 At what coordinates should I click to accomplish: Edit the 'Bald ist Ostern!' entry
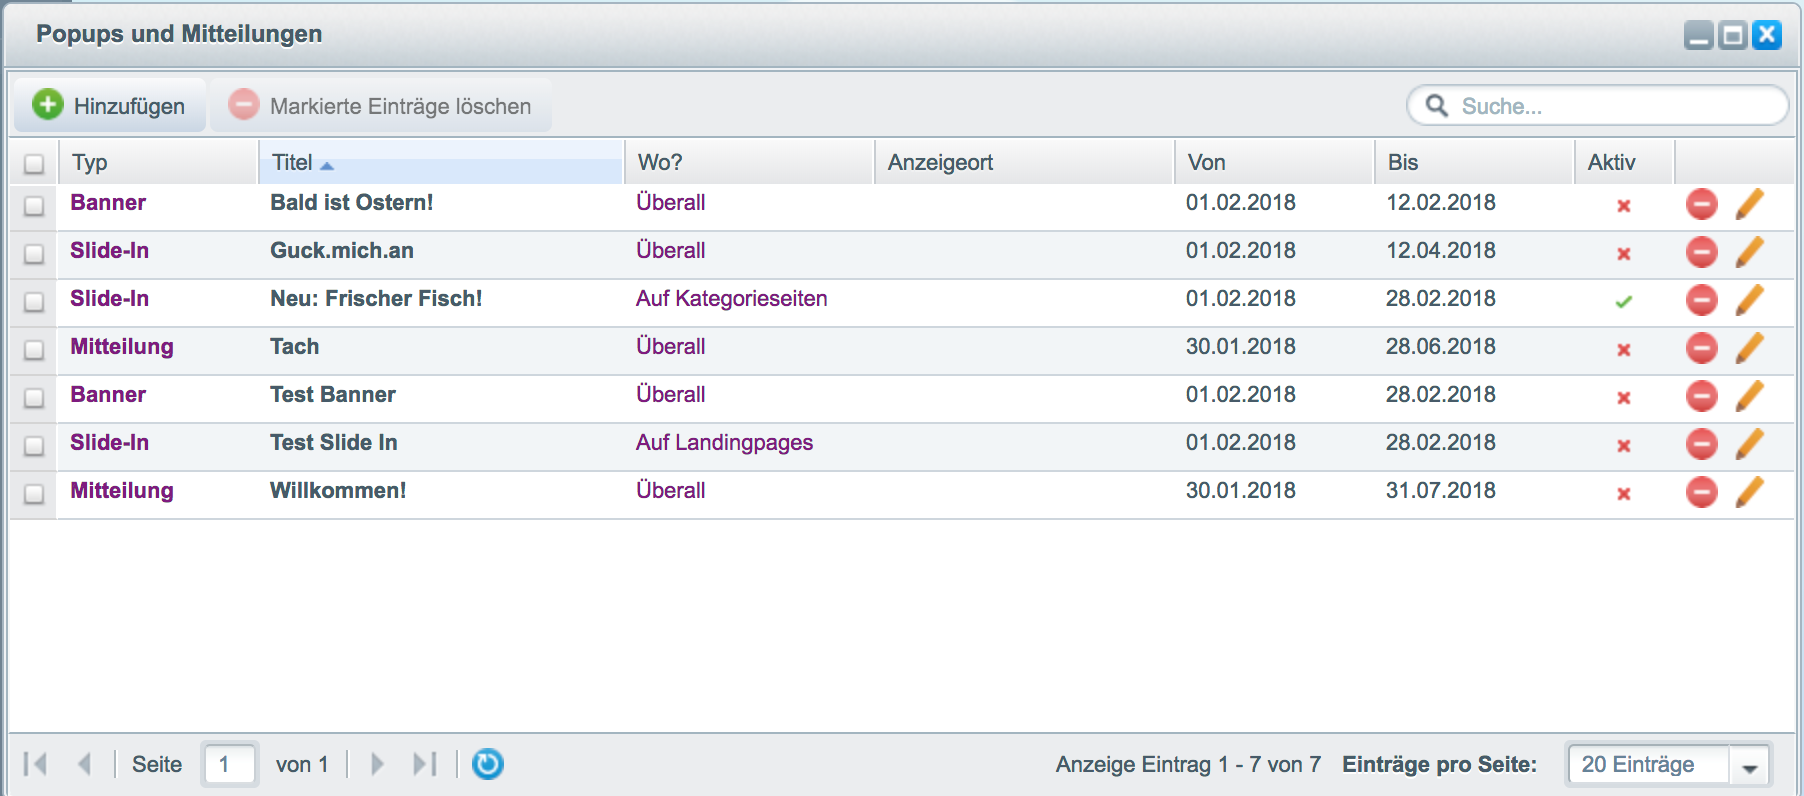(1749, 204)
